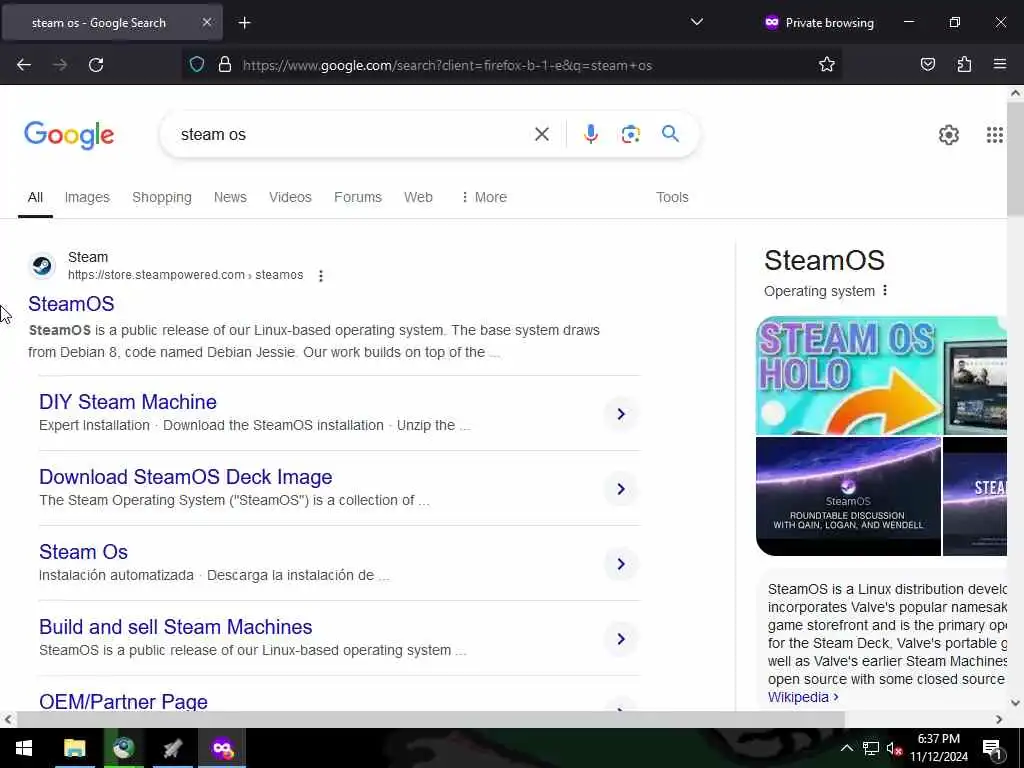
Task: Expand the Steam Os row chevron
Action: point(621,564)
